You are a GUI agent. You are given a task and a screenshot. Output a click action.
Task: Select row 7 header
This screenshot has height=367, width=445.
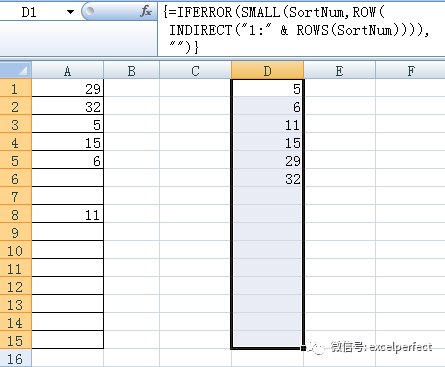pos(15,196)
